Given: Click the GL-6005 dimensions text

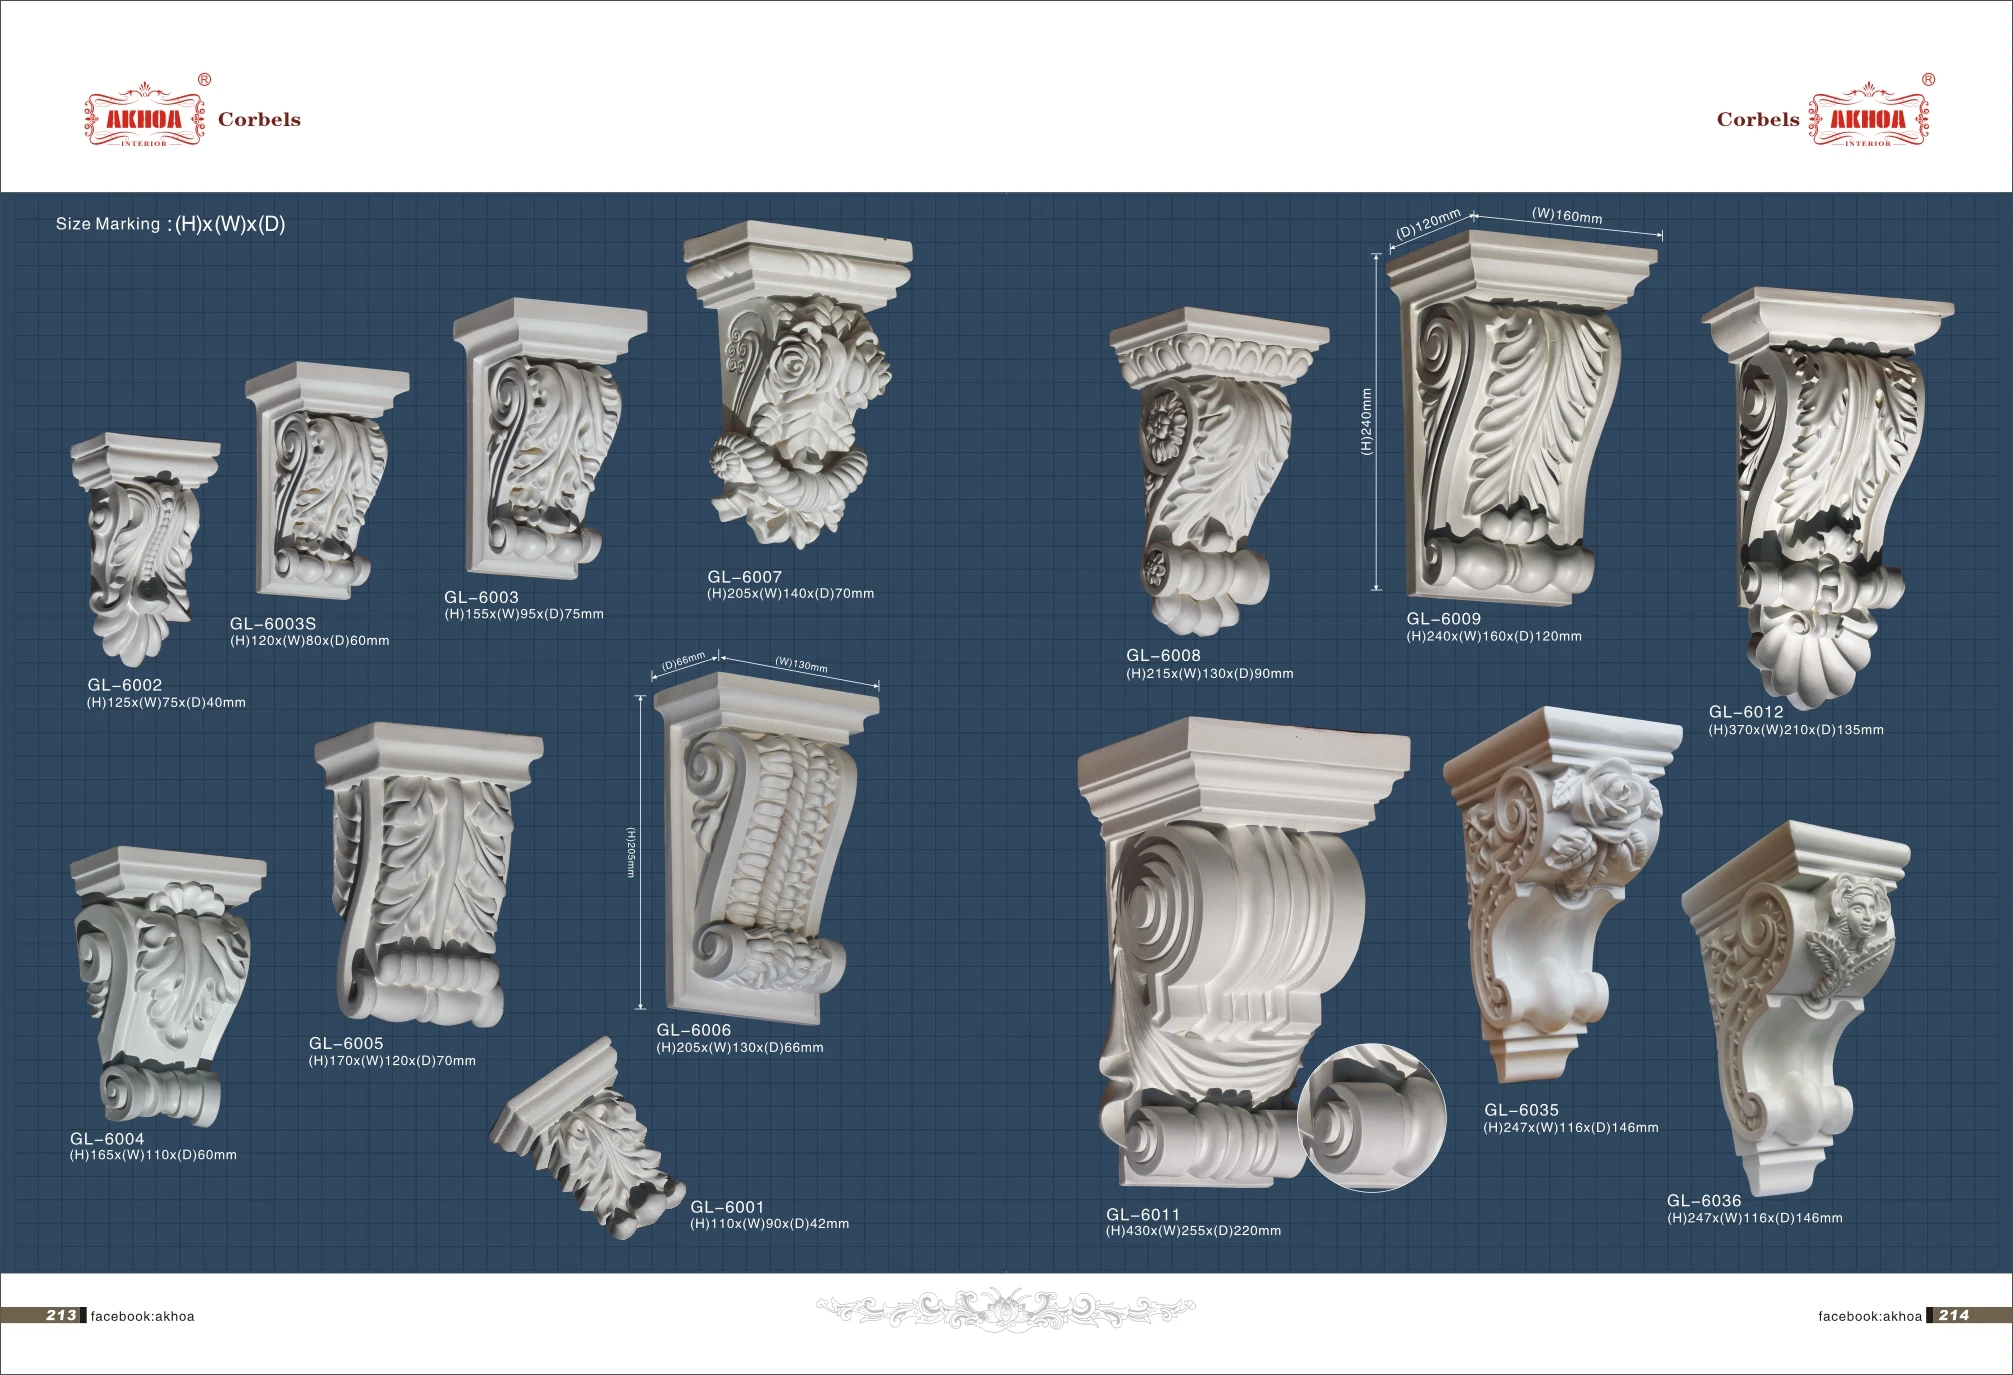Looking at the screenshot, I should (x=392, y=1061).
